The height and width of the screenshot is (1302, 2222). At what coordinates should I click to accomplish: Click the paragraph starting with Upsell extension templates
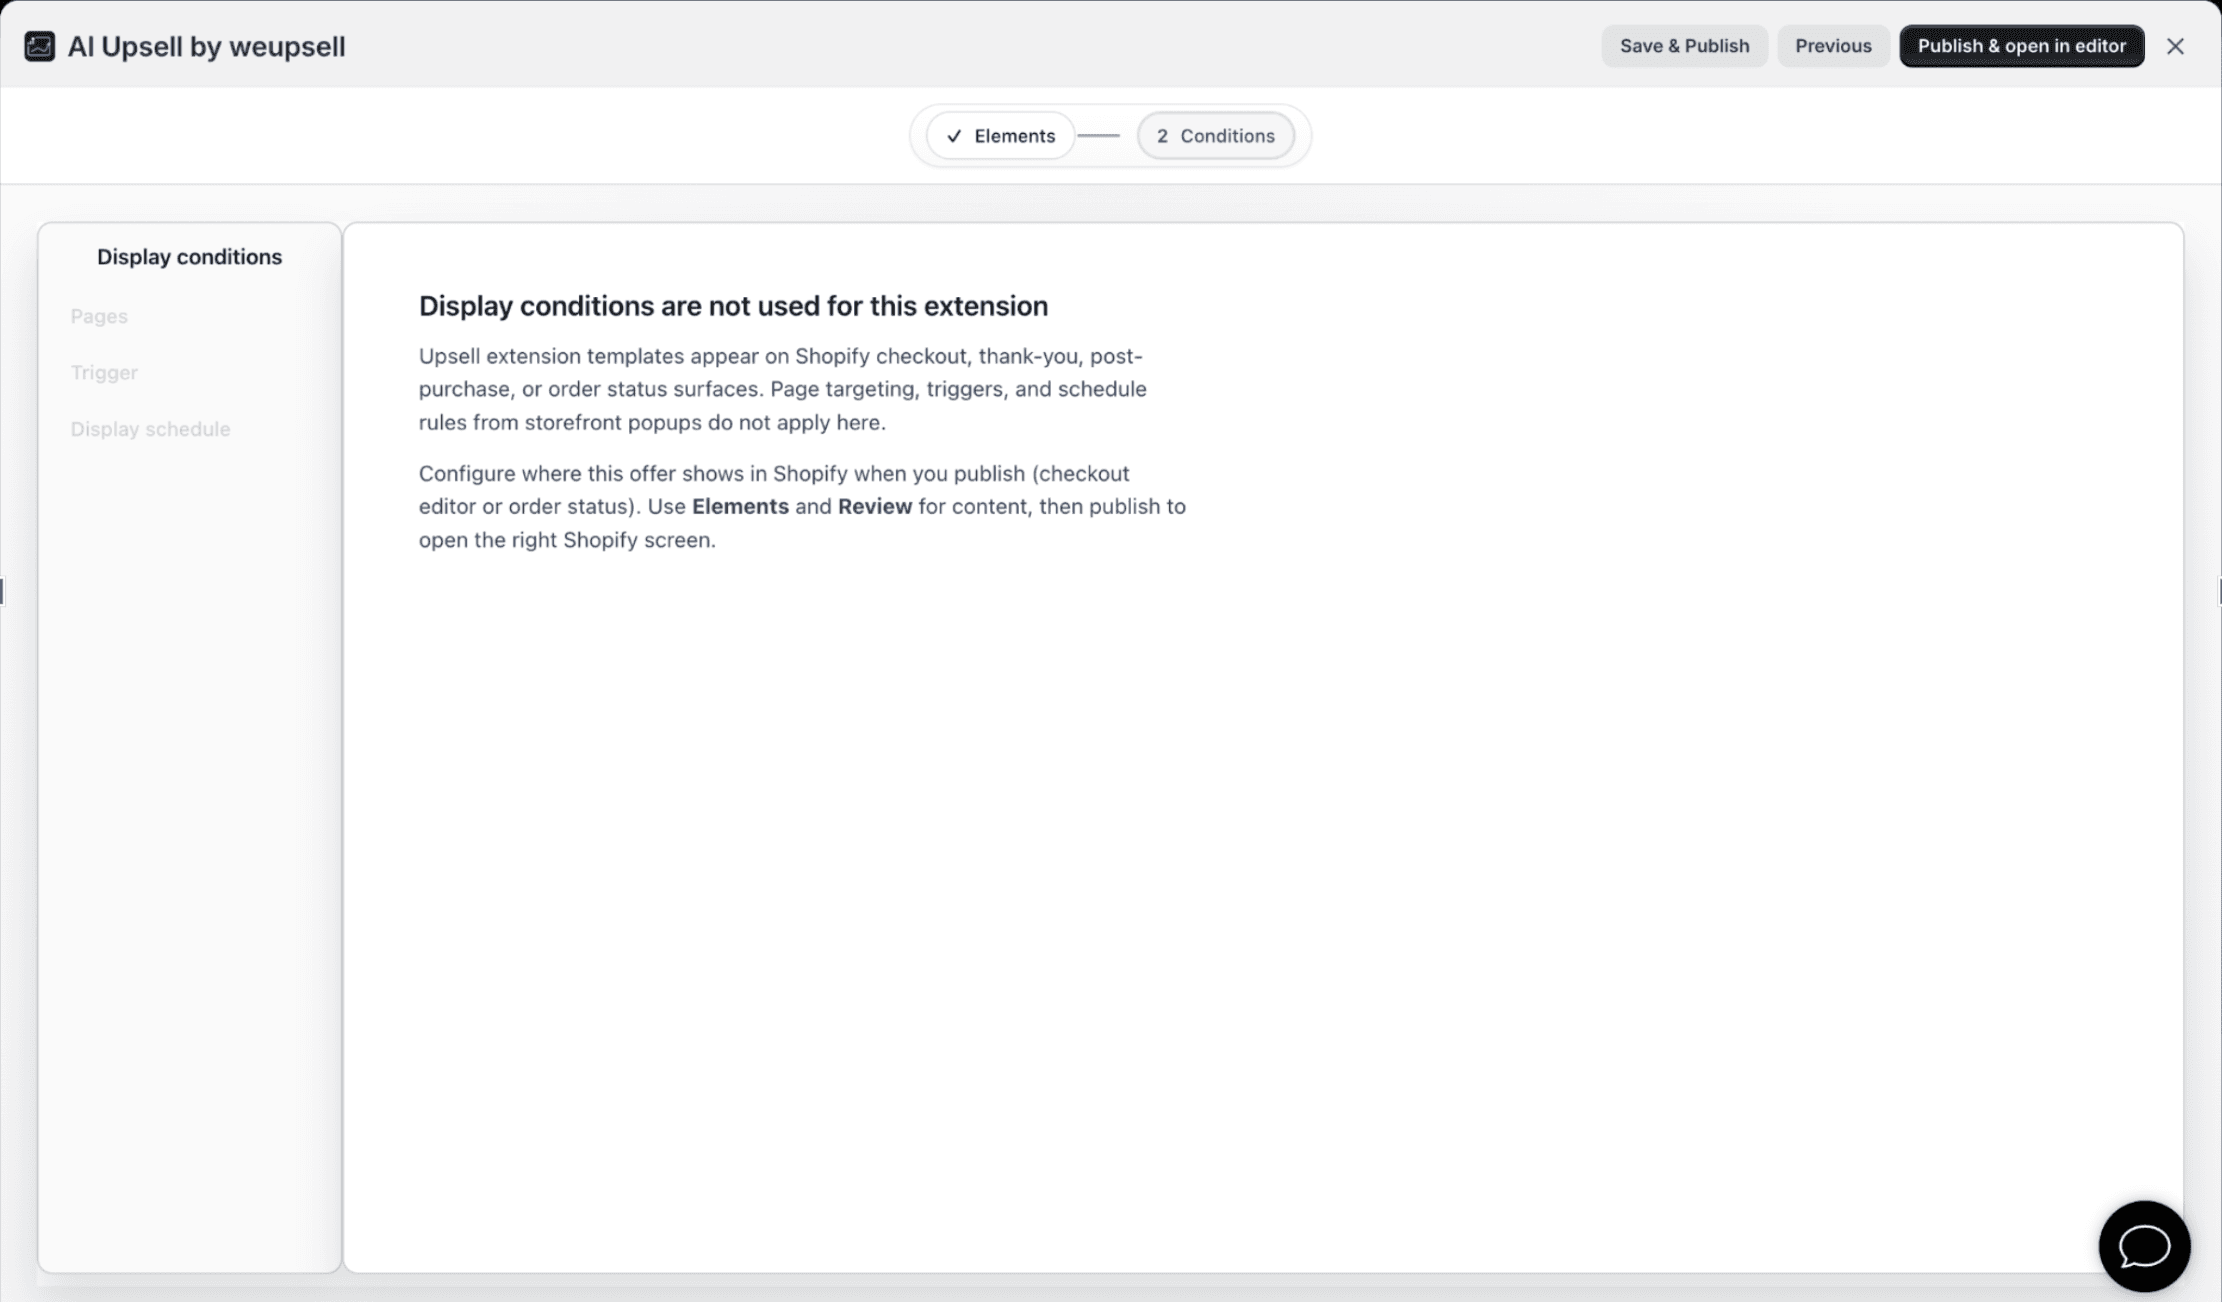point(782,389)
